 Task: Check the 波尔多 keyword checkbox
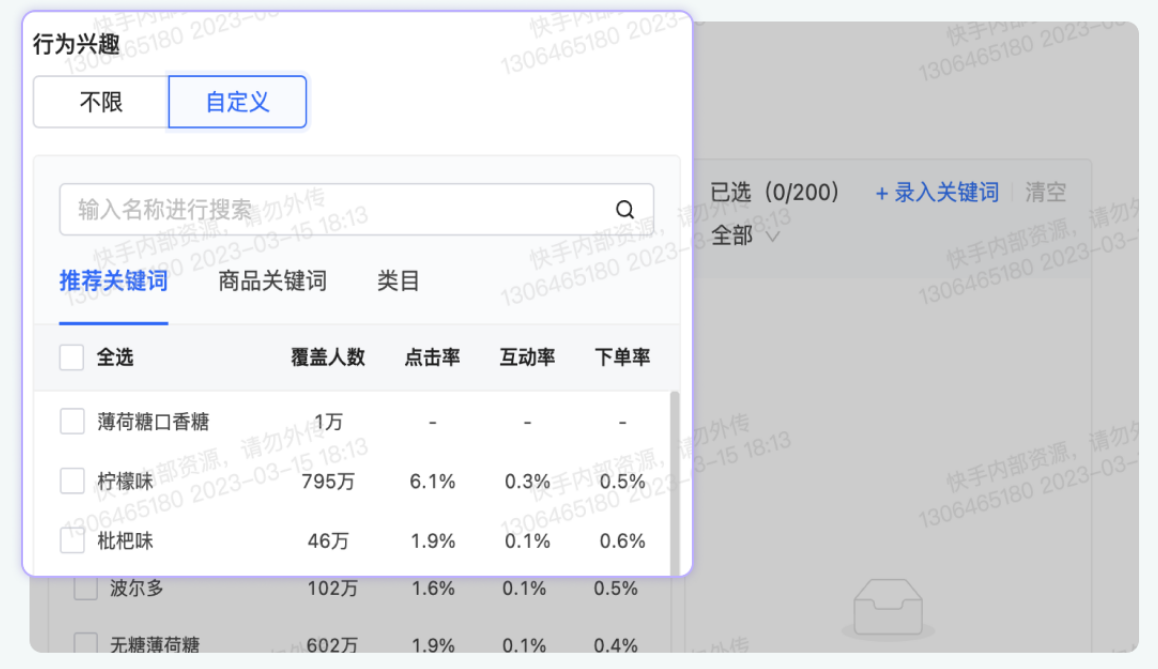click(84, 588)
